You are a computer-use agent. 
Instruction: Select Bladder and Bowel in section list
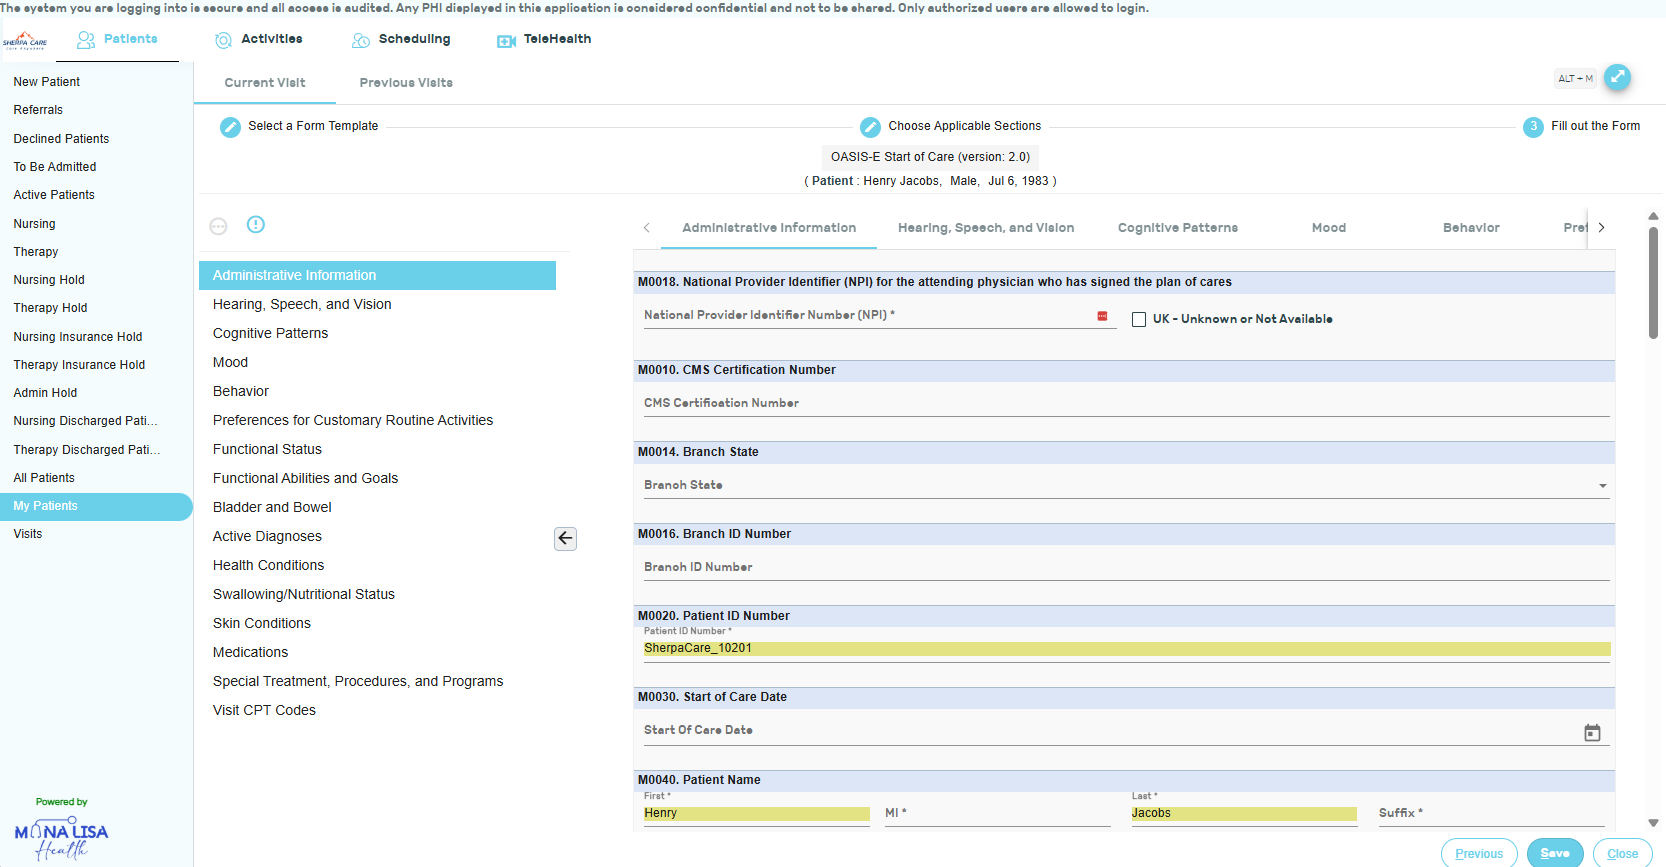pos(272,508)
